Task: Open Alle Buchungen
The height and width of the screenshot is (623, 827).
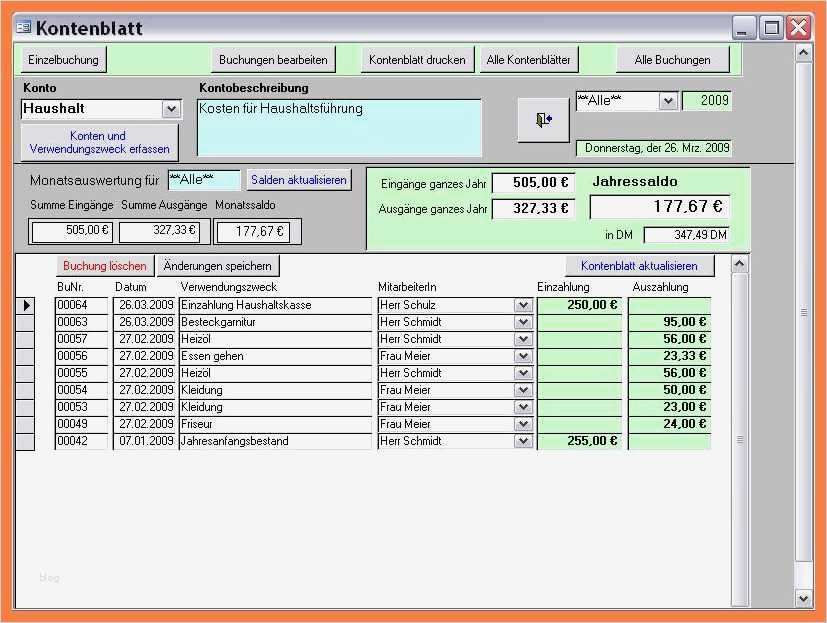Action: [673, 59]
